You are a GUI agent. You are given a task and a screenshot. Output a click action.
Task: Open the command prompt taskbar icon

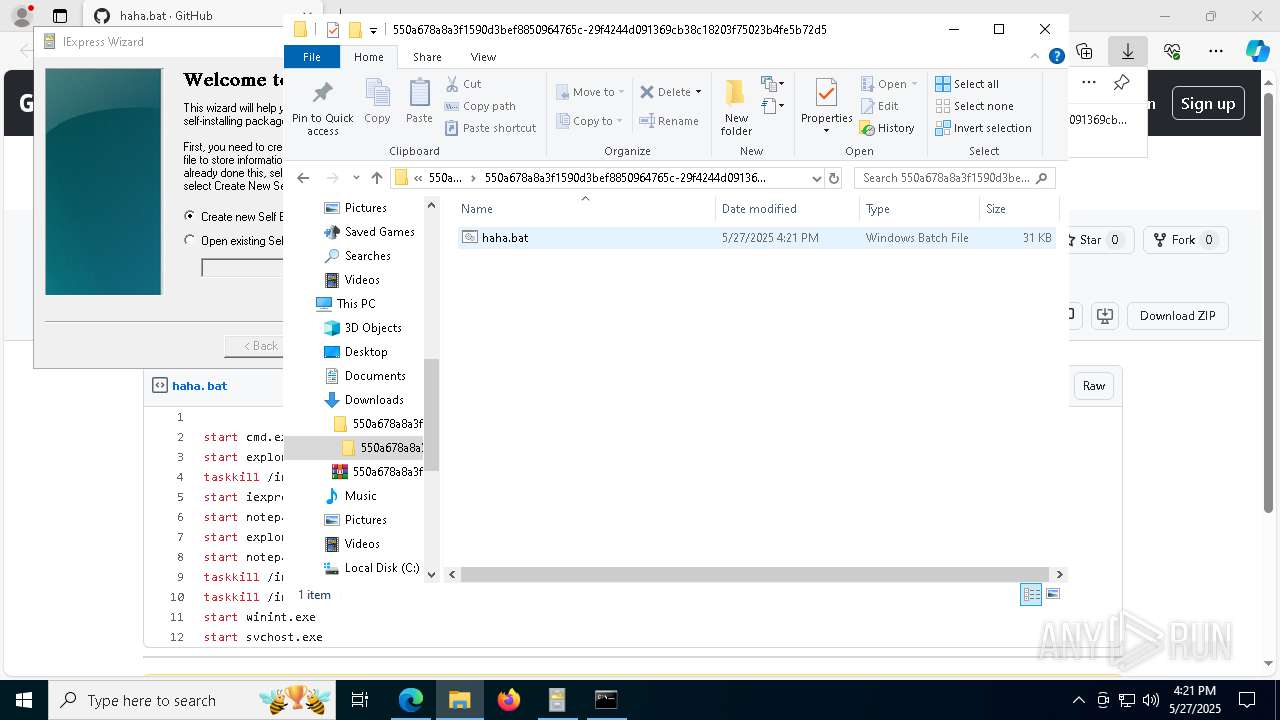[606, 700]
